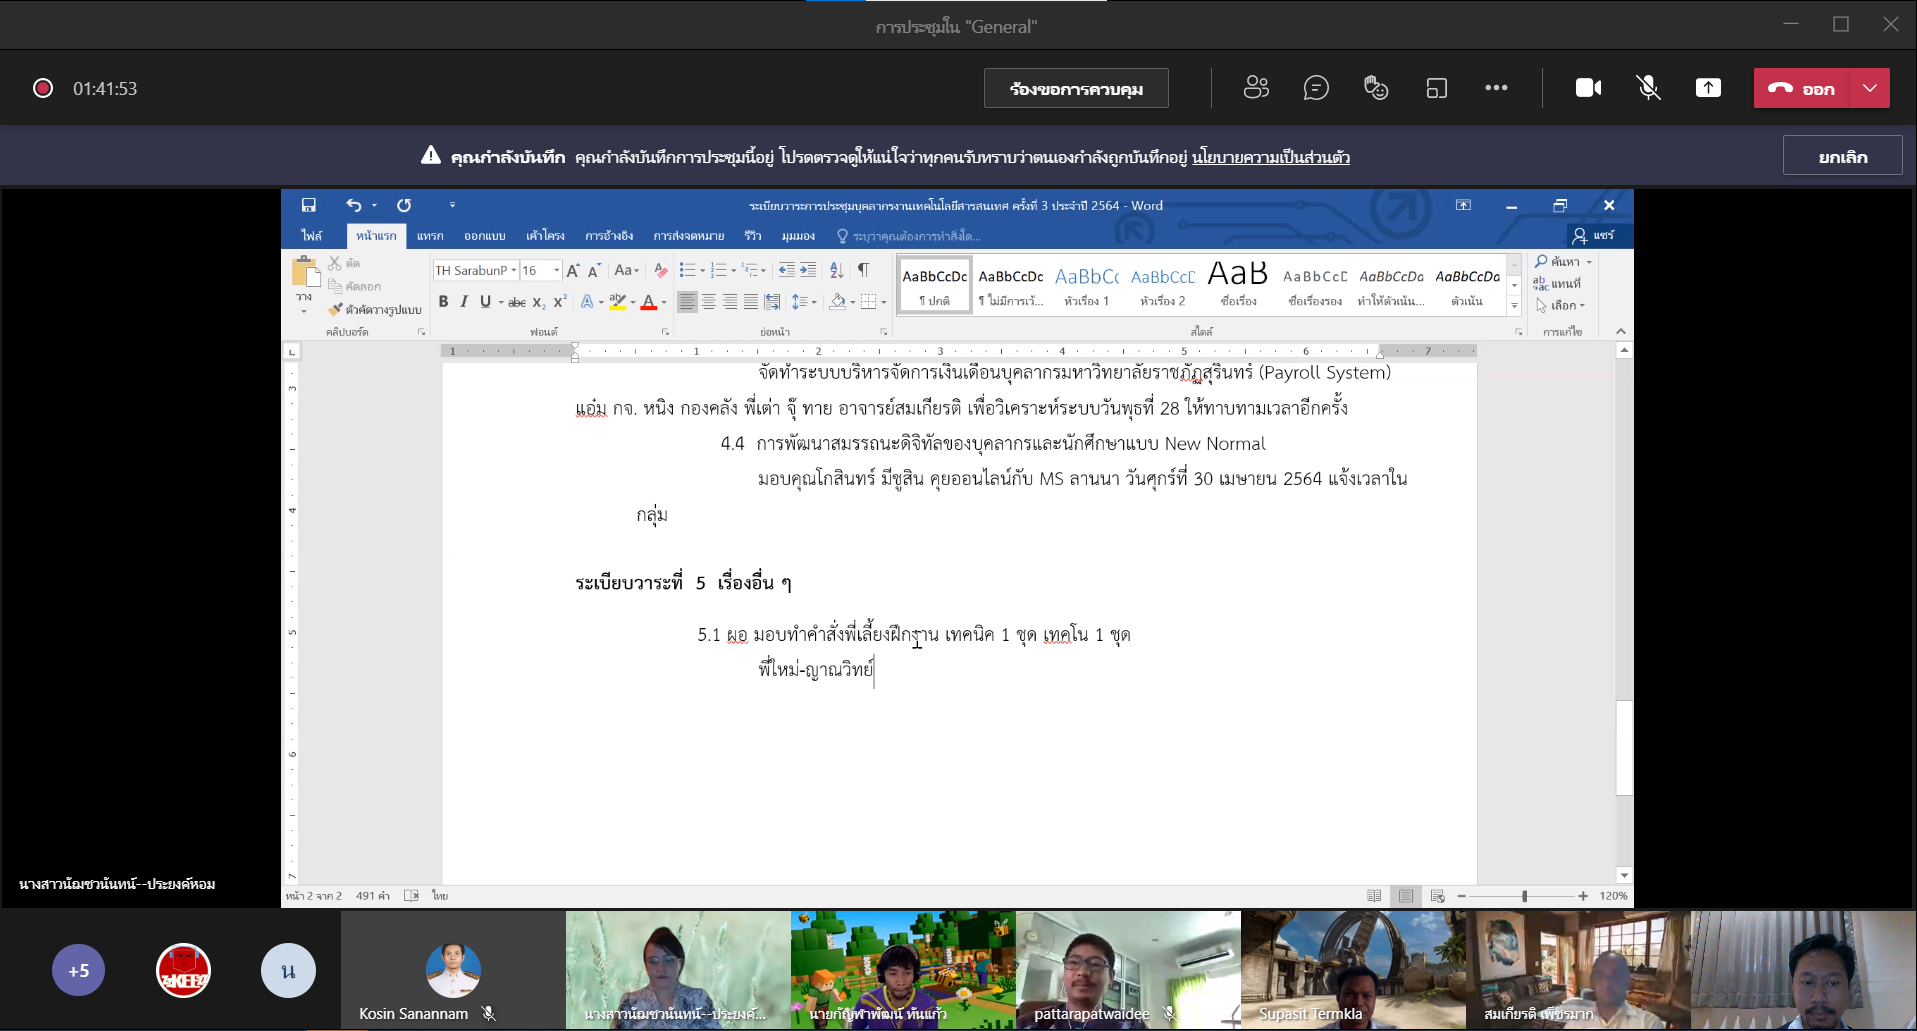Unmute the microphone
Image resolution: width=1917 pixels, height=1031 pixels.
pyautogui.click(x=1648, y=88)
